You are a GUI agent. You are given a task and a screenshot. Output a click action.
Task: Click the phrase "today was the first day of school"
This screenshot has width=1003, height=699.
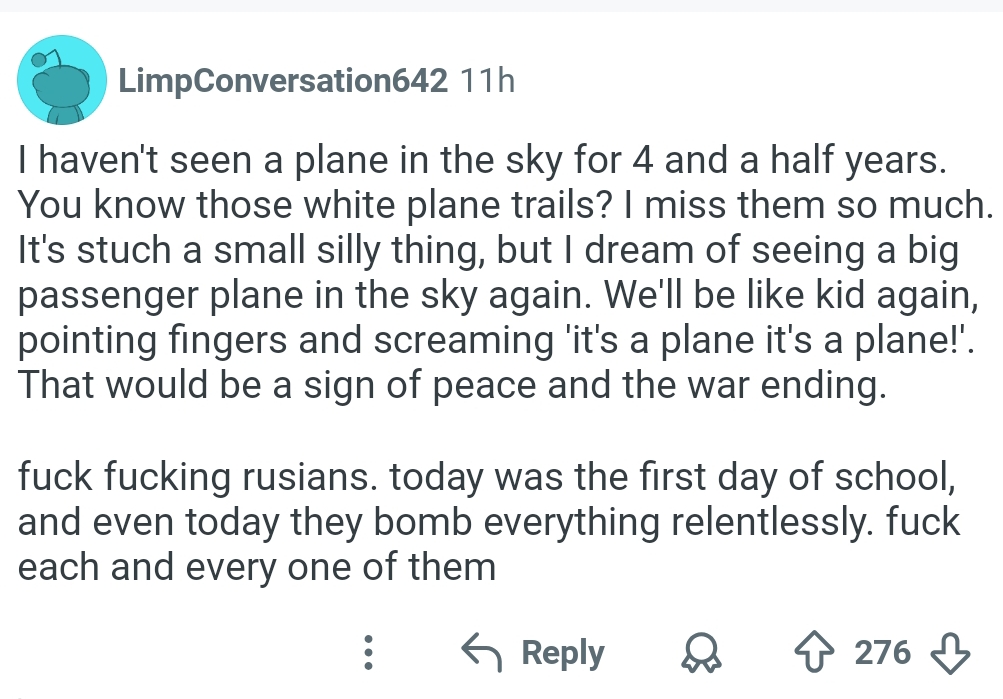point(672,476)
